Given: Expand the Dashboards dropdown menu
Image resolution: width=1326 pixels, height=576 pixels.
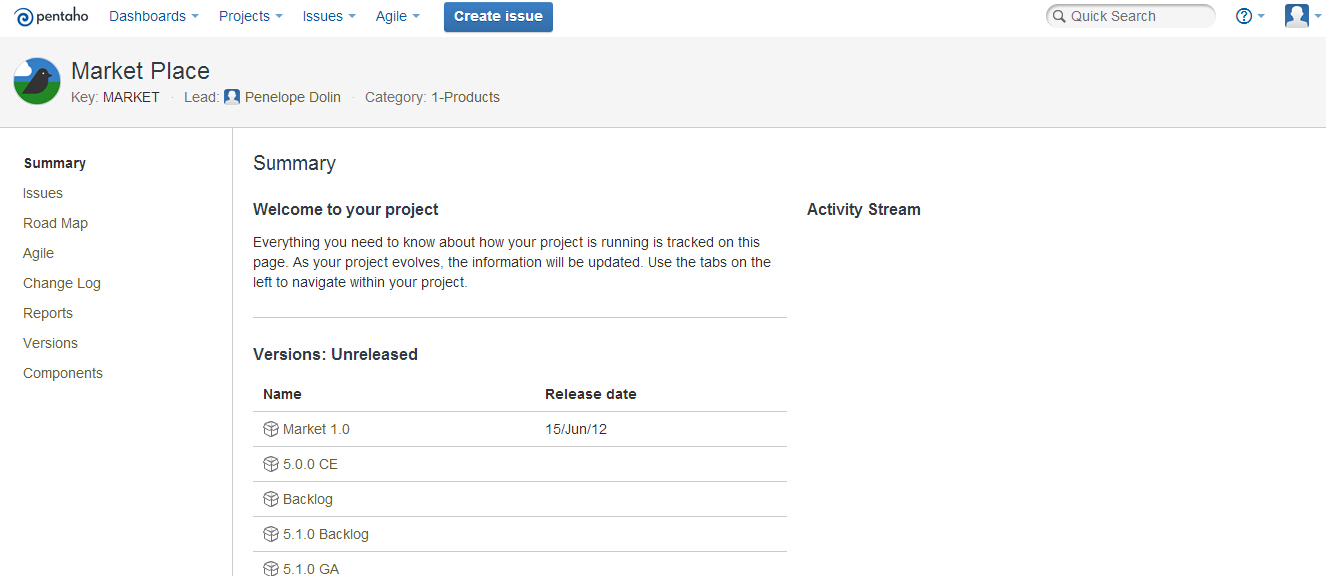Looking at the screenshot, I should pyautogui.click(x=154, y=16).
